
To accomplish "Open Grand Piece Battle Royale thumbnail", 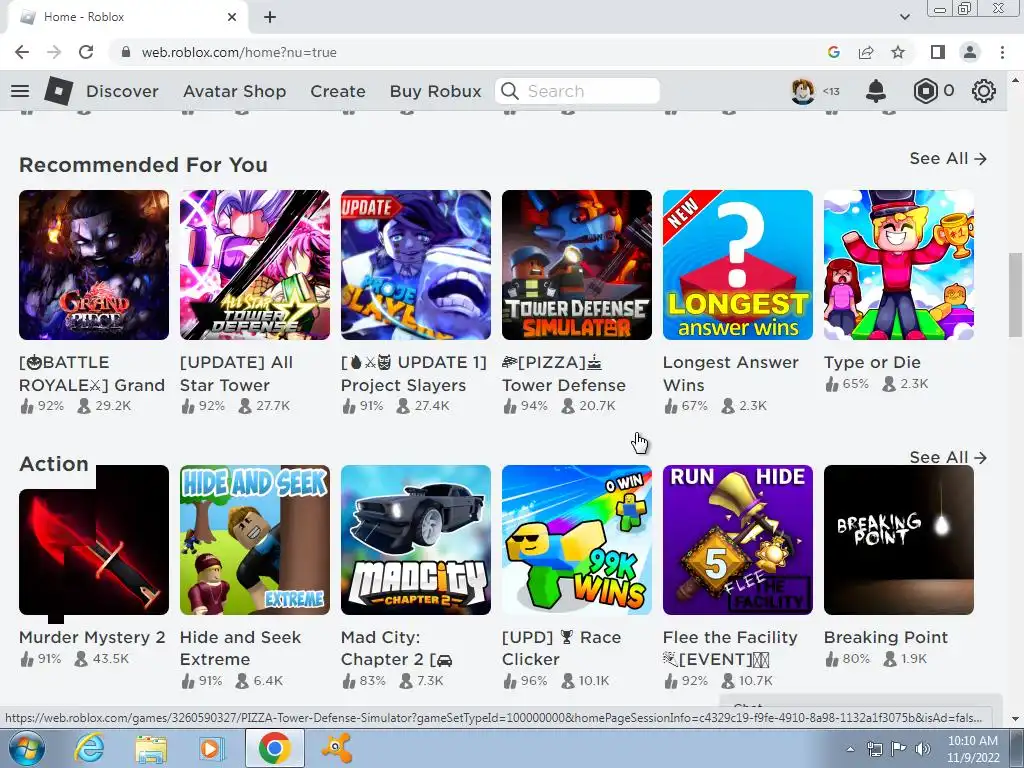I will pos(94,265).
